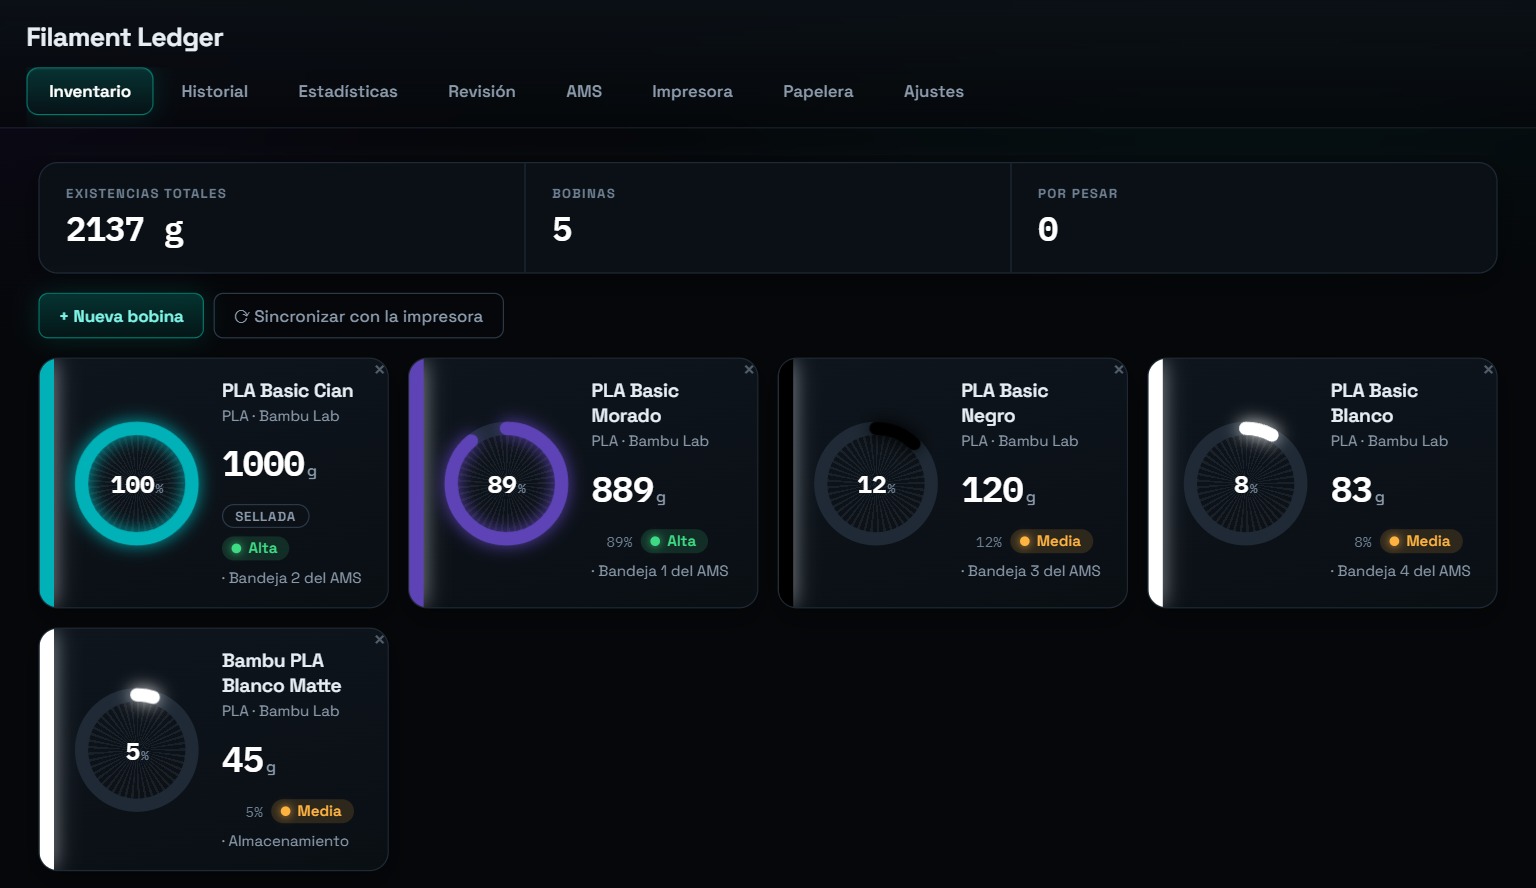Click the 120 g weight value
This screenshot has height=888, width=1536.
[x=998, y=490]
